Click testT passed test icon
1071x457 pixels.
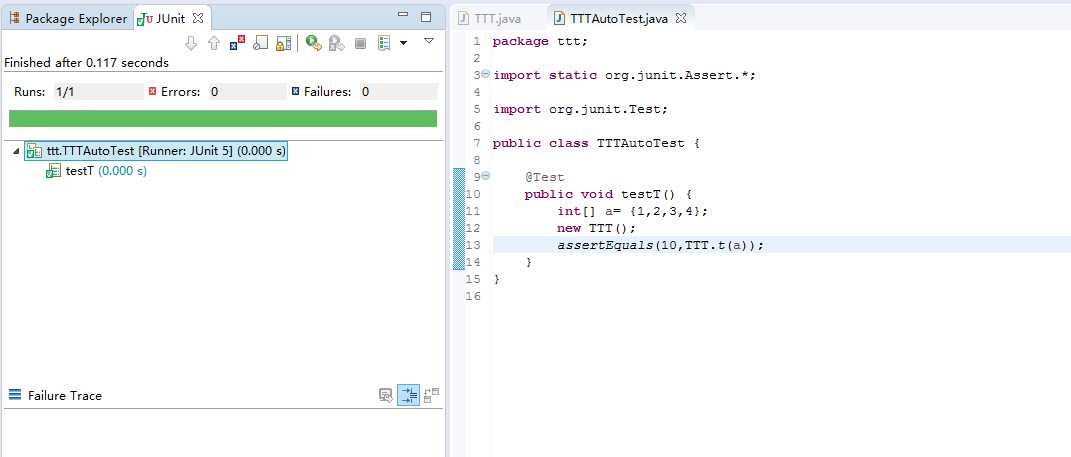[x=53, y=171]
